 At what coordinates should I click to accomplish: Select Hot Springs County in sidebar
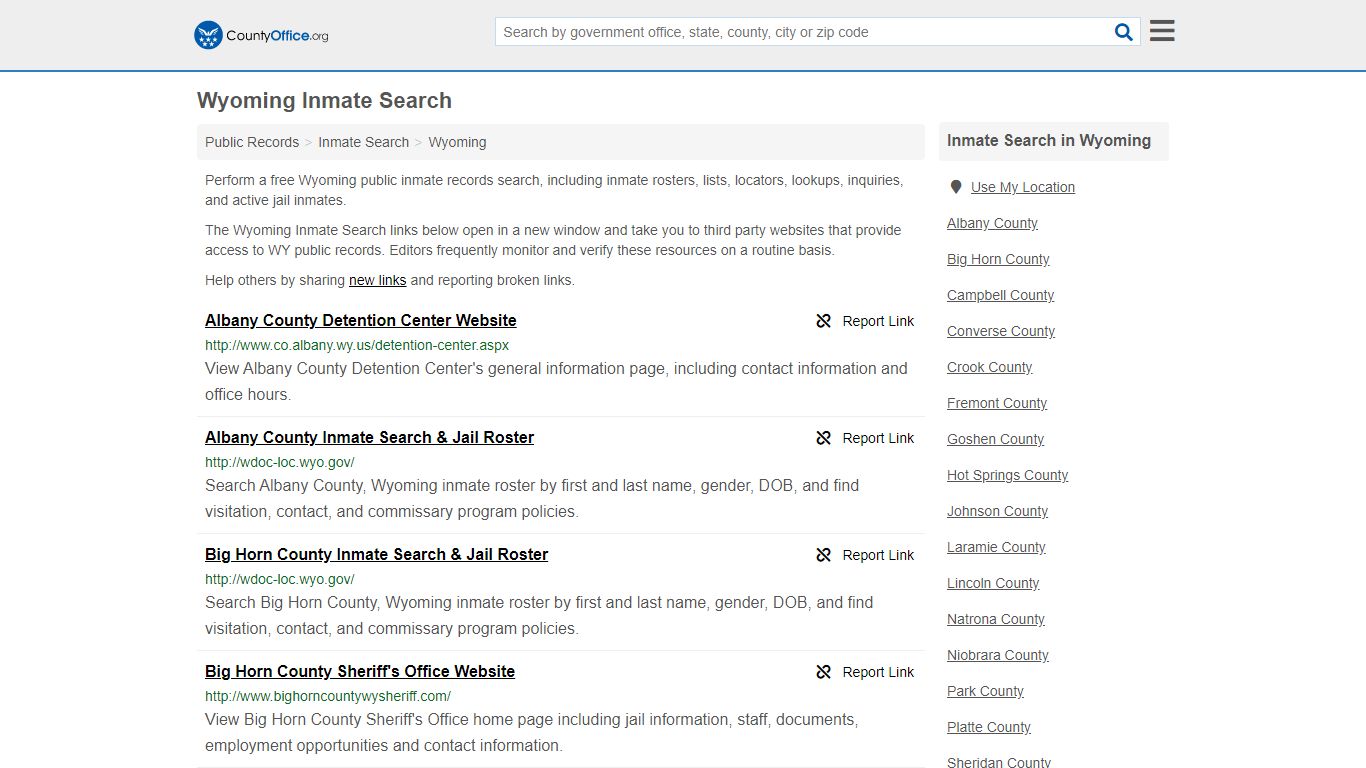(x=1007, y=475)
